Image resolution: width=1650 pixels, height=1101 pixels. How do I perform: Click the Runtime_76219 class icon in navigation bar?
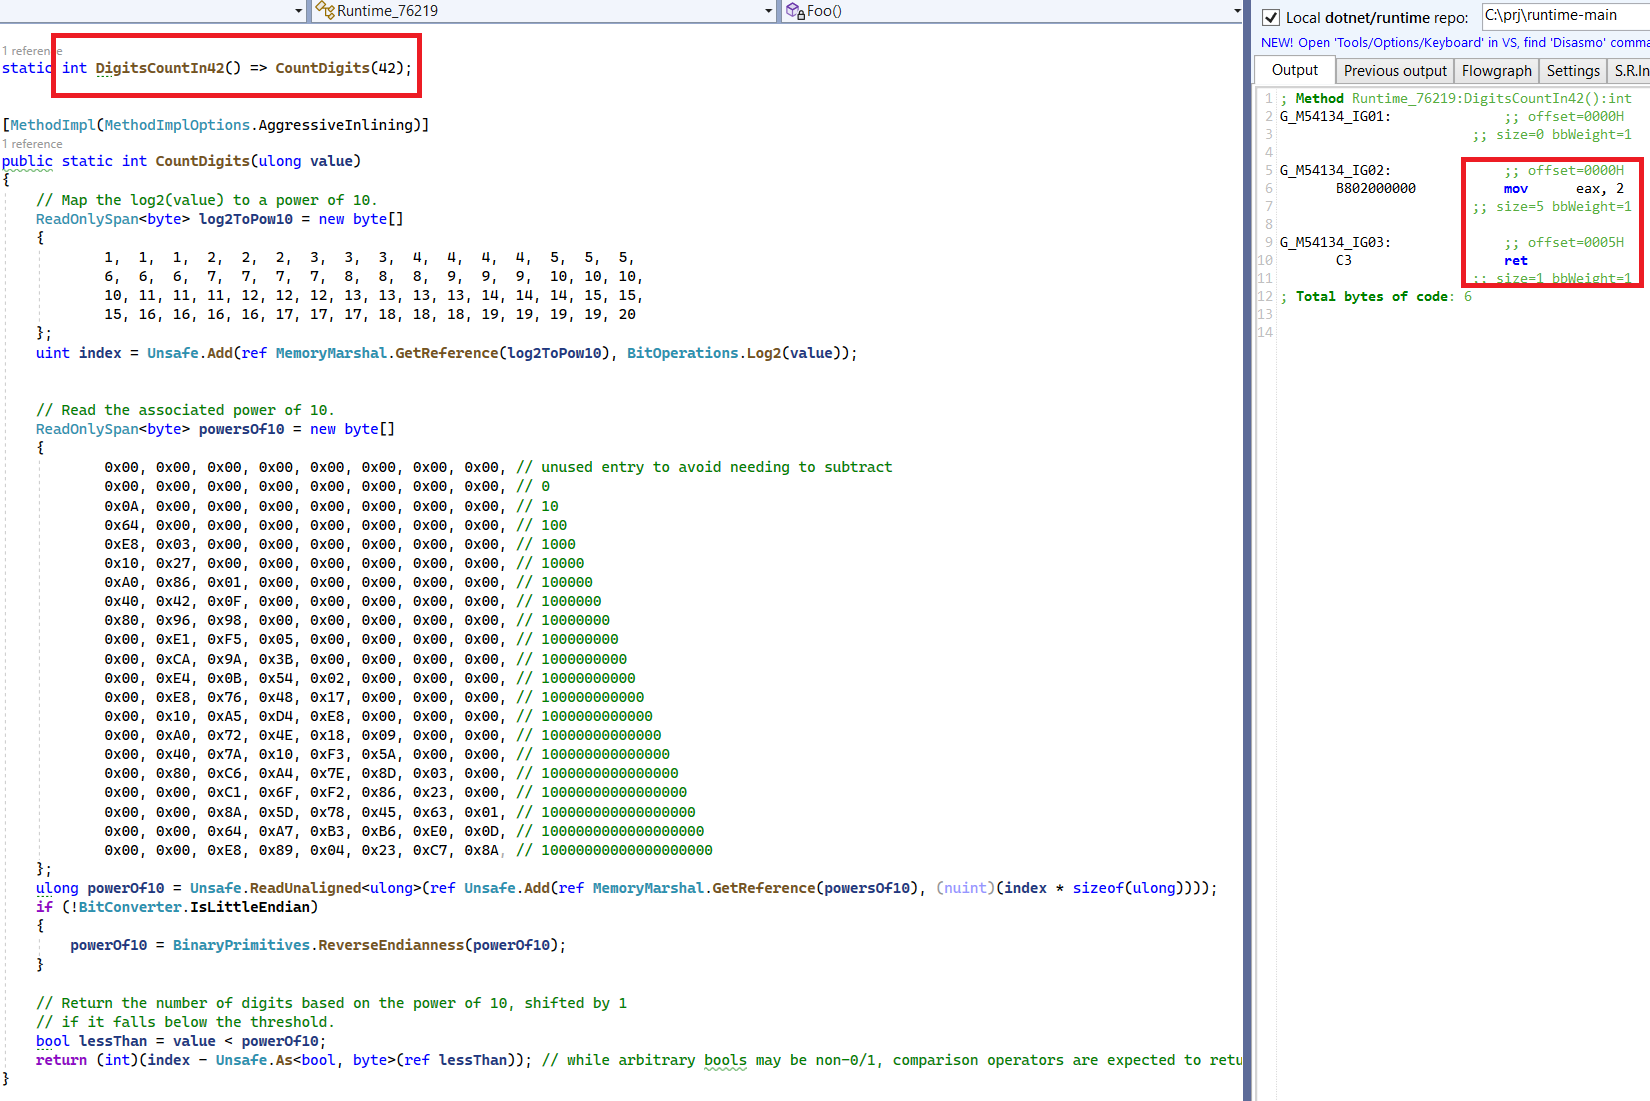pyautogui.click(x=325, y=10)
